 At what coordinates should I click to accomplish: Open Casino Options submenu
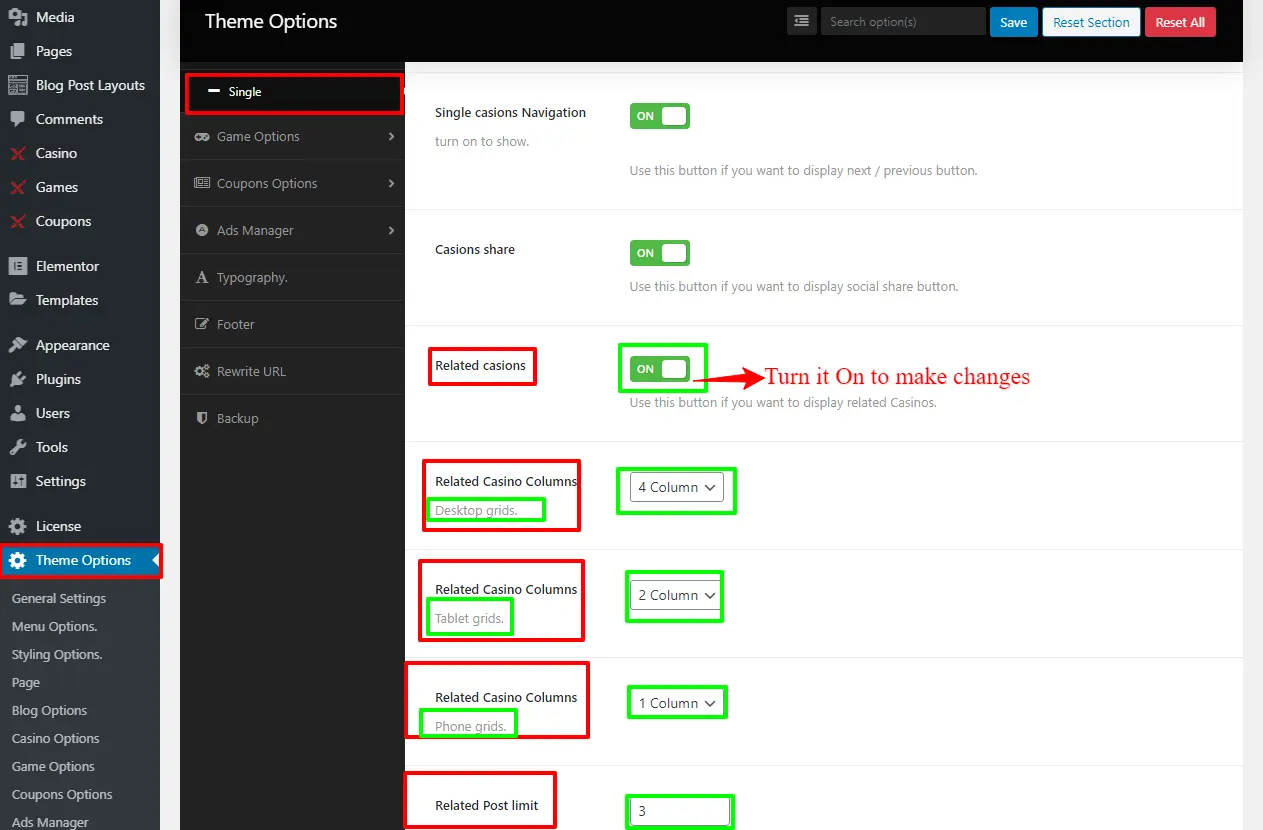click(x=55, y=738)
